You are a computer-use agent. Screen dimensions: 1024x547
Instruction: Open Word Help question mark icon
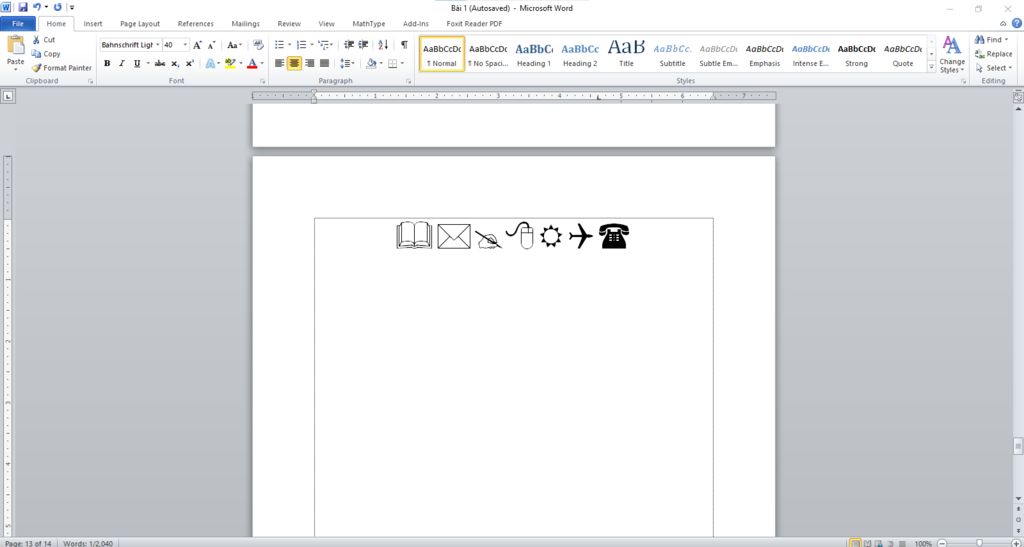click(x=1017, y=23)
